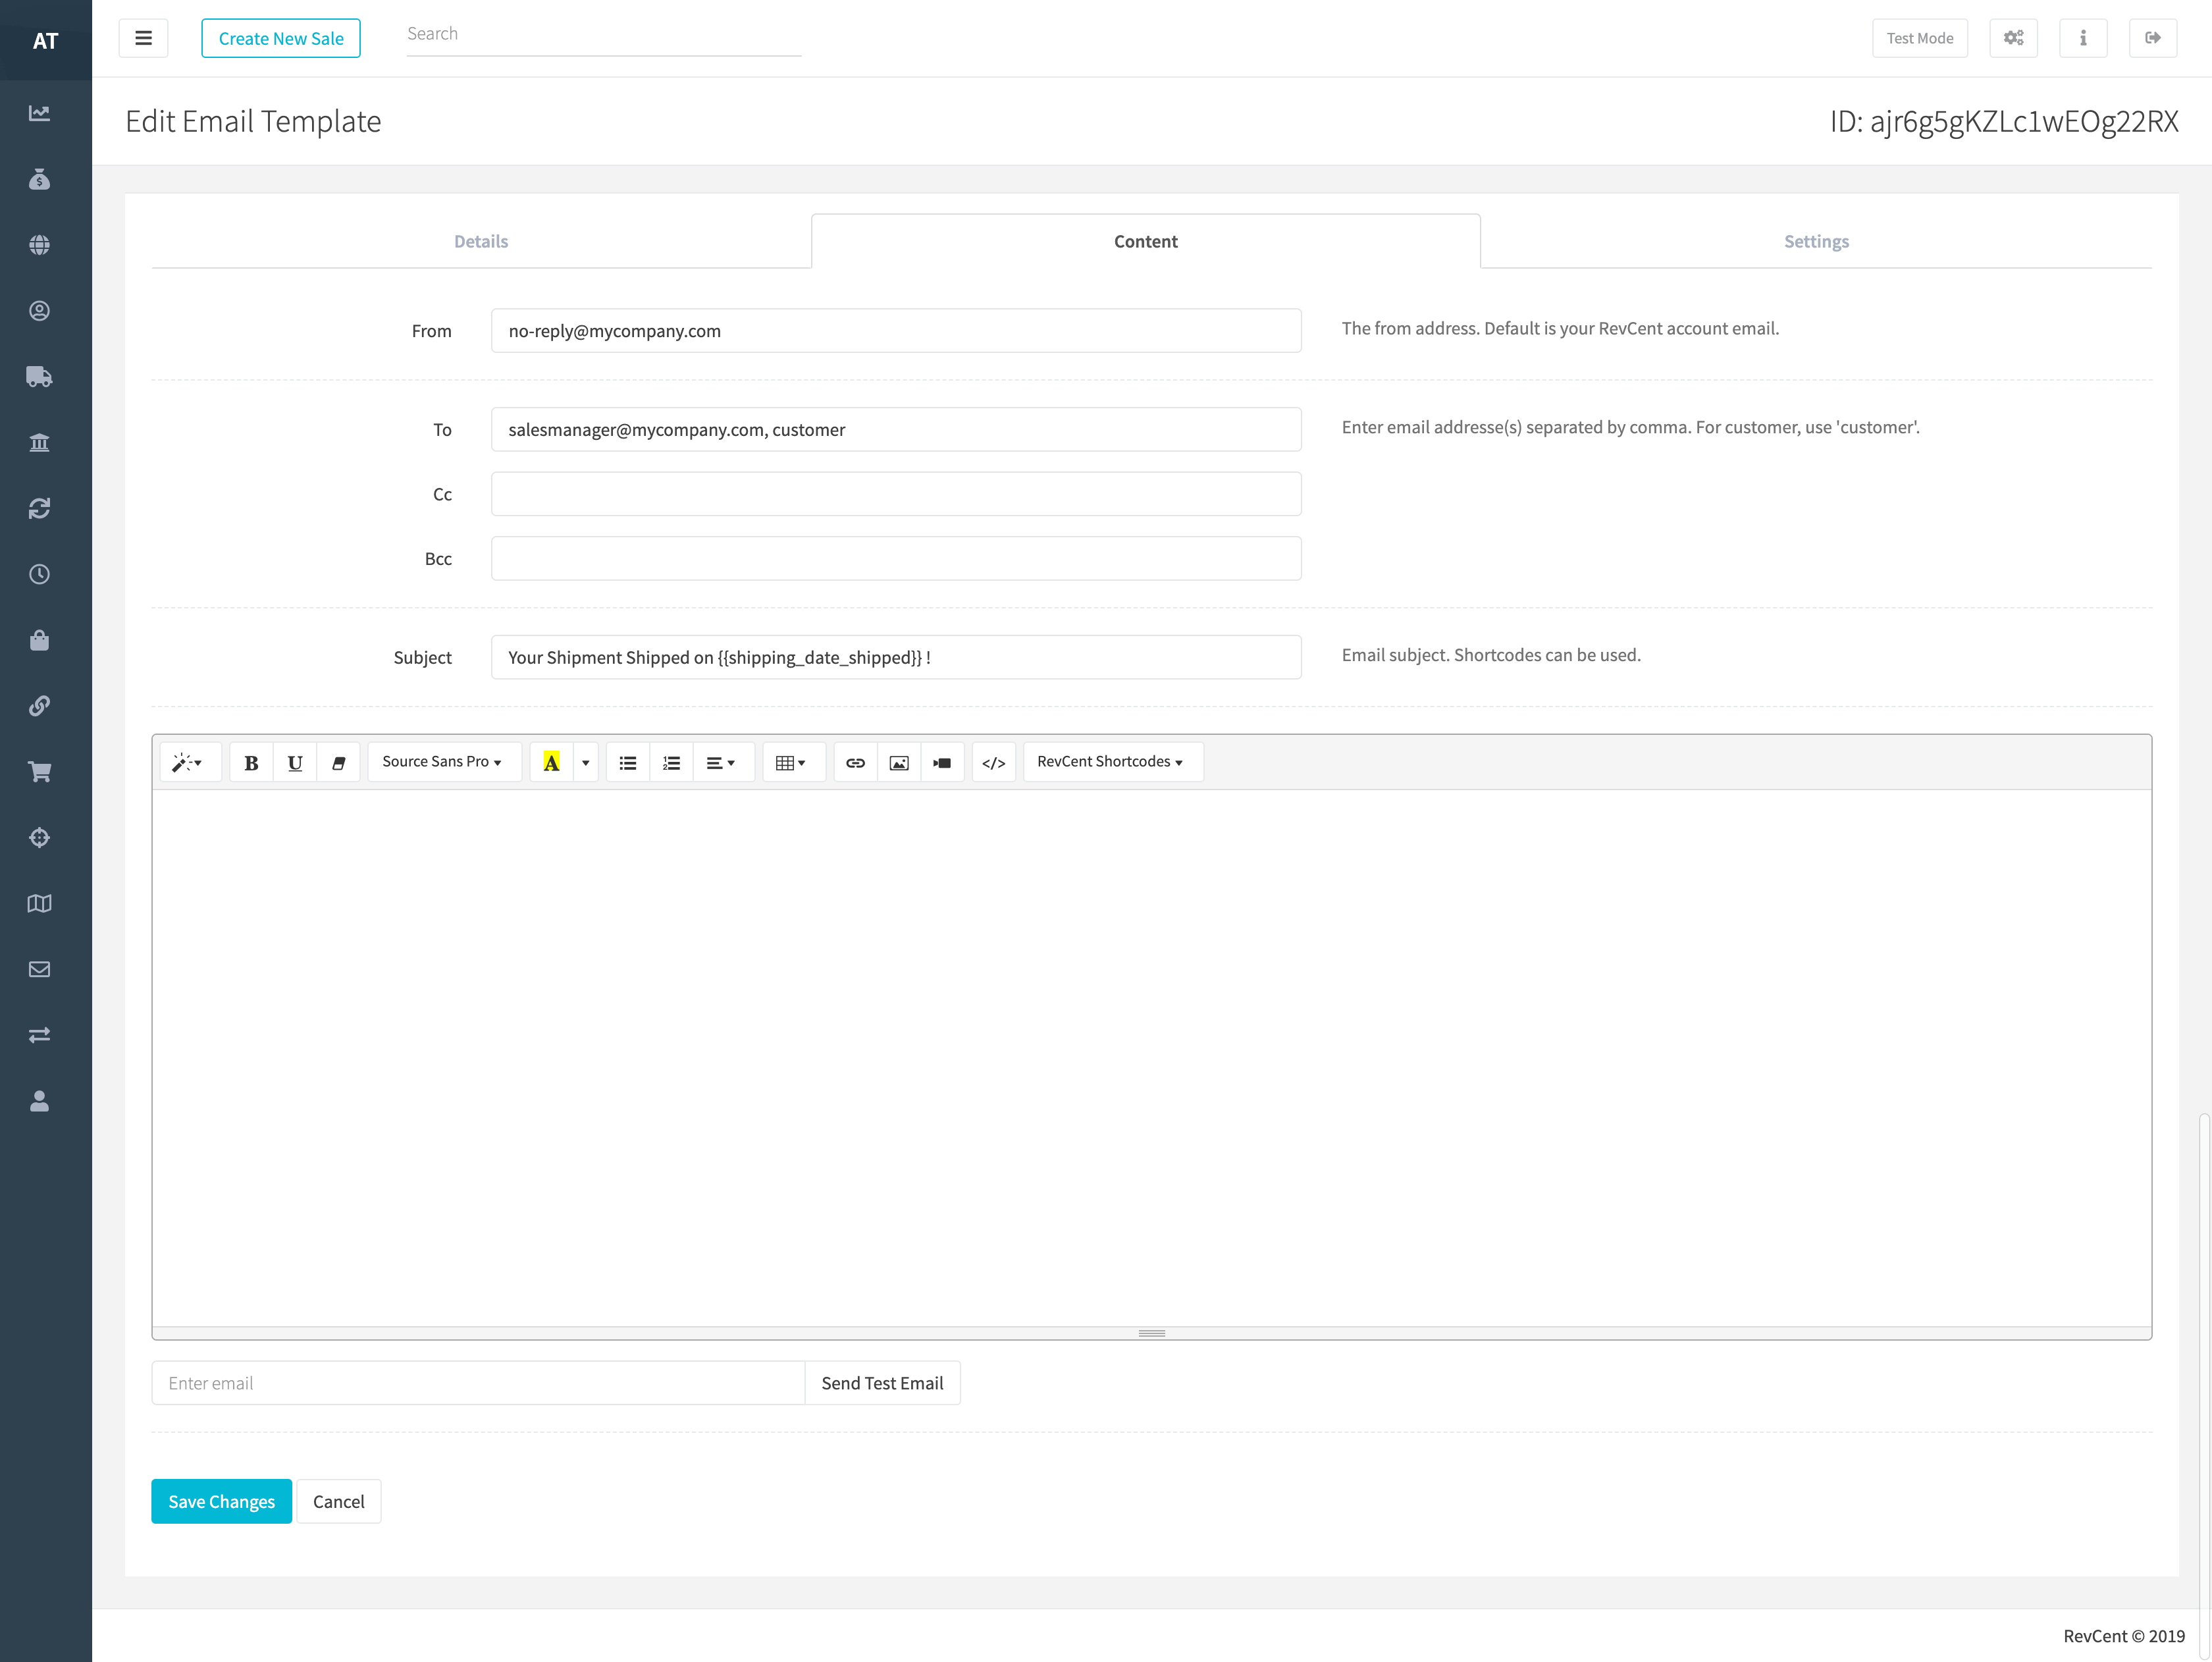Click the envelope email sidebar icon

click(39, 969)
